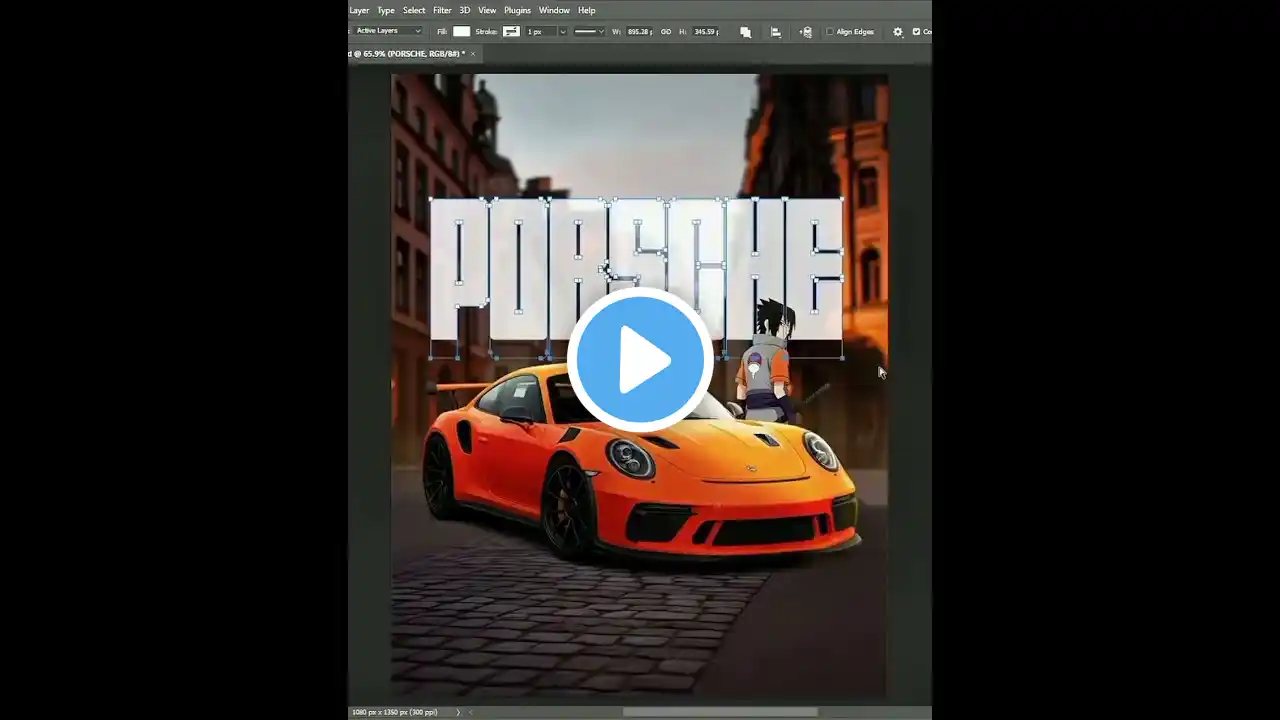The image size is (1280, 720).
Task: Click the stroke type swatch icon
Action: tap(511, 32)
